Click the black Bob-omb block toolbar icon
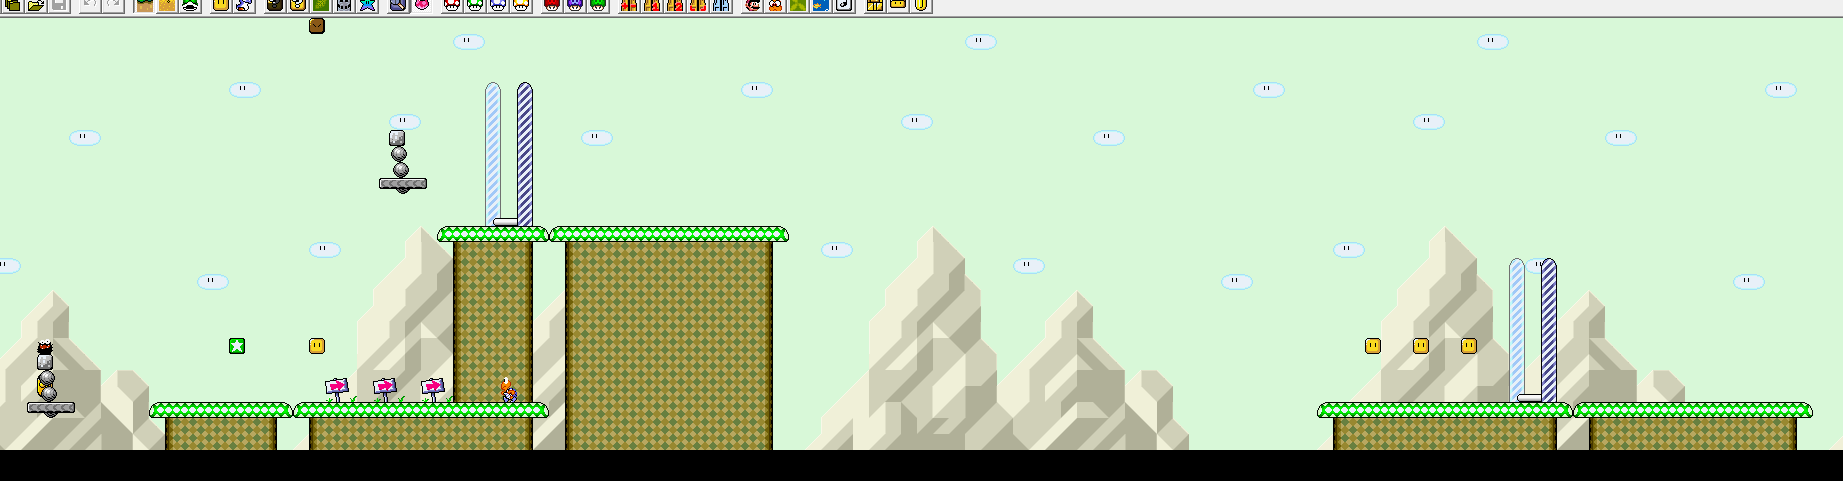 (275, 5)
